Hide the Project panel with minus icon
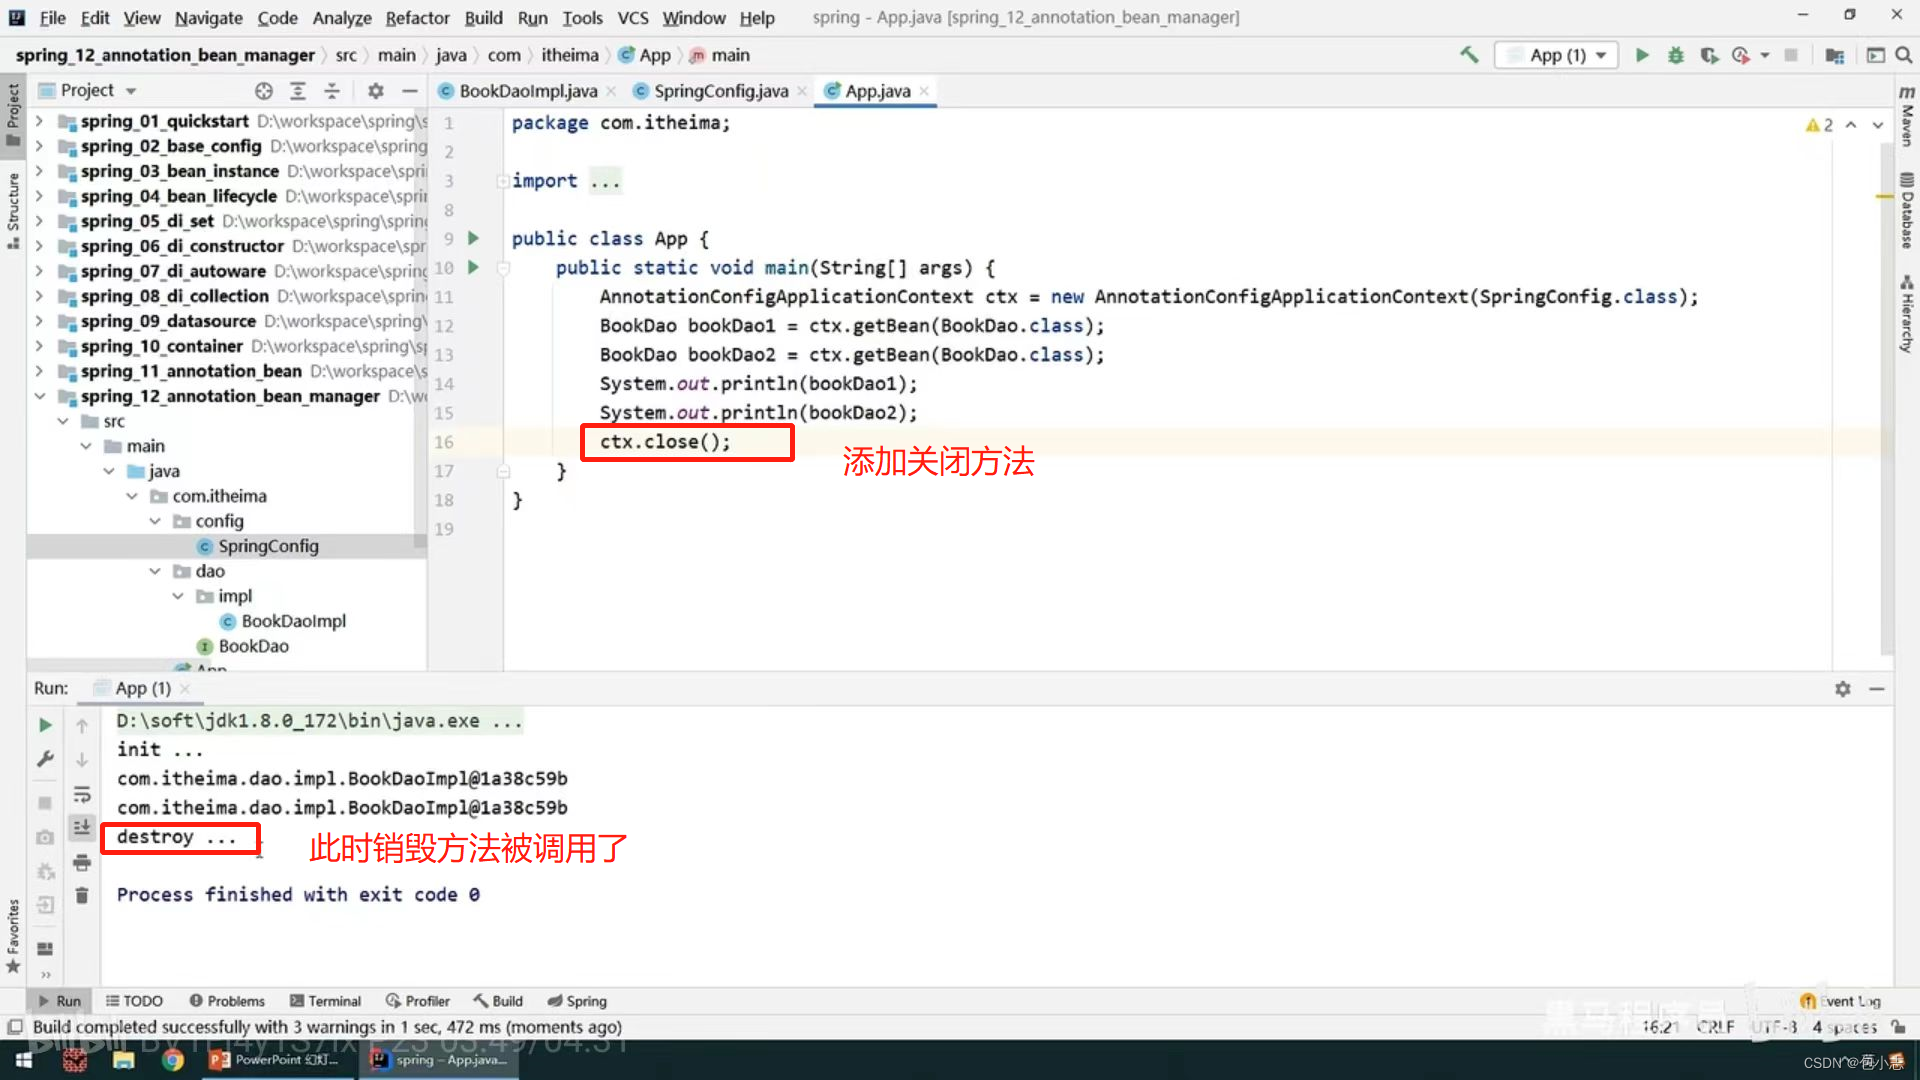Image resolution: width=1920 pixels, height=1080 pixels. pos(409,91)
